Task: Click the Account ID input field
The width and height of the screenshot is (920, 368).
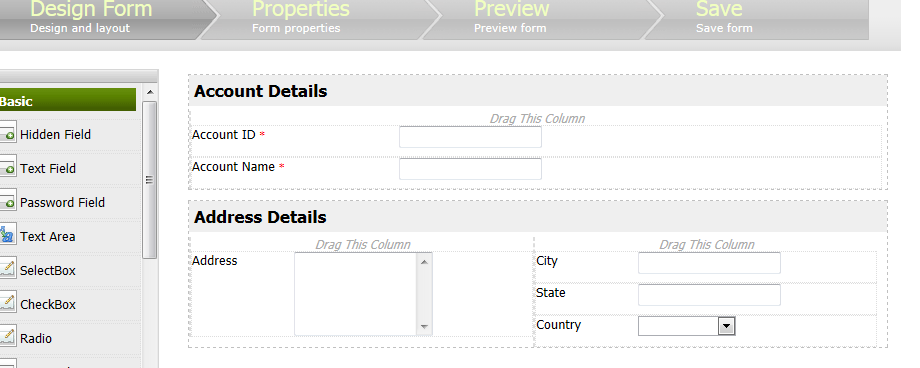Action: click(470, 137)
